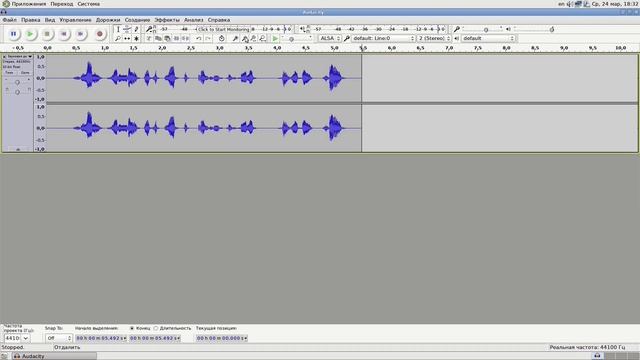This screenshot has width=640, height=360.
Task: Adjust the recording volume slider
Action: [x=482, y=29]
